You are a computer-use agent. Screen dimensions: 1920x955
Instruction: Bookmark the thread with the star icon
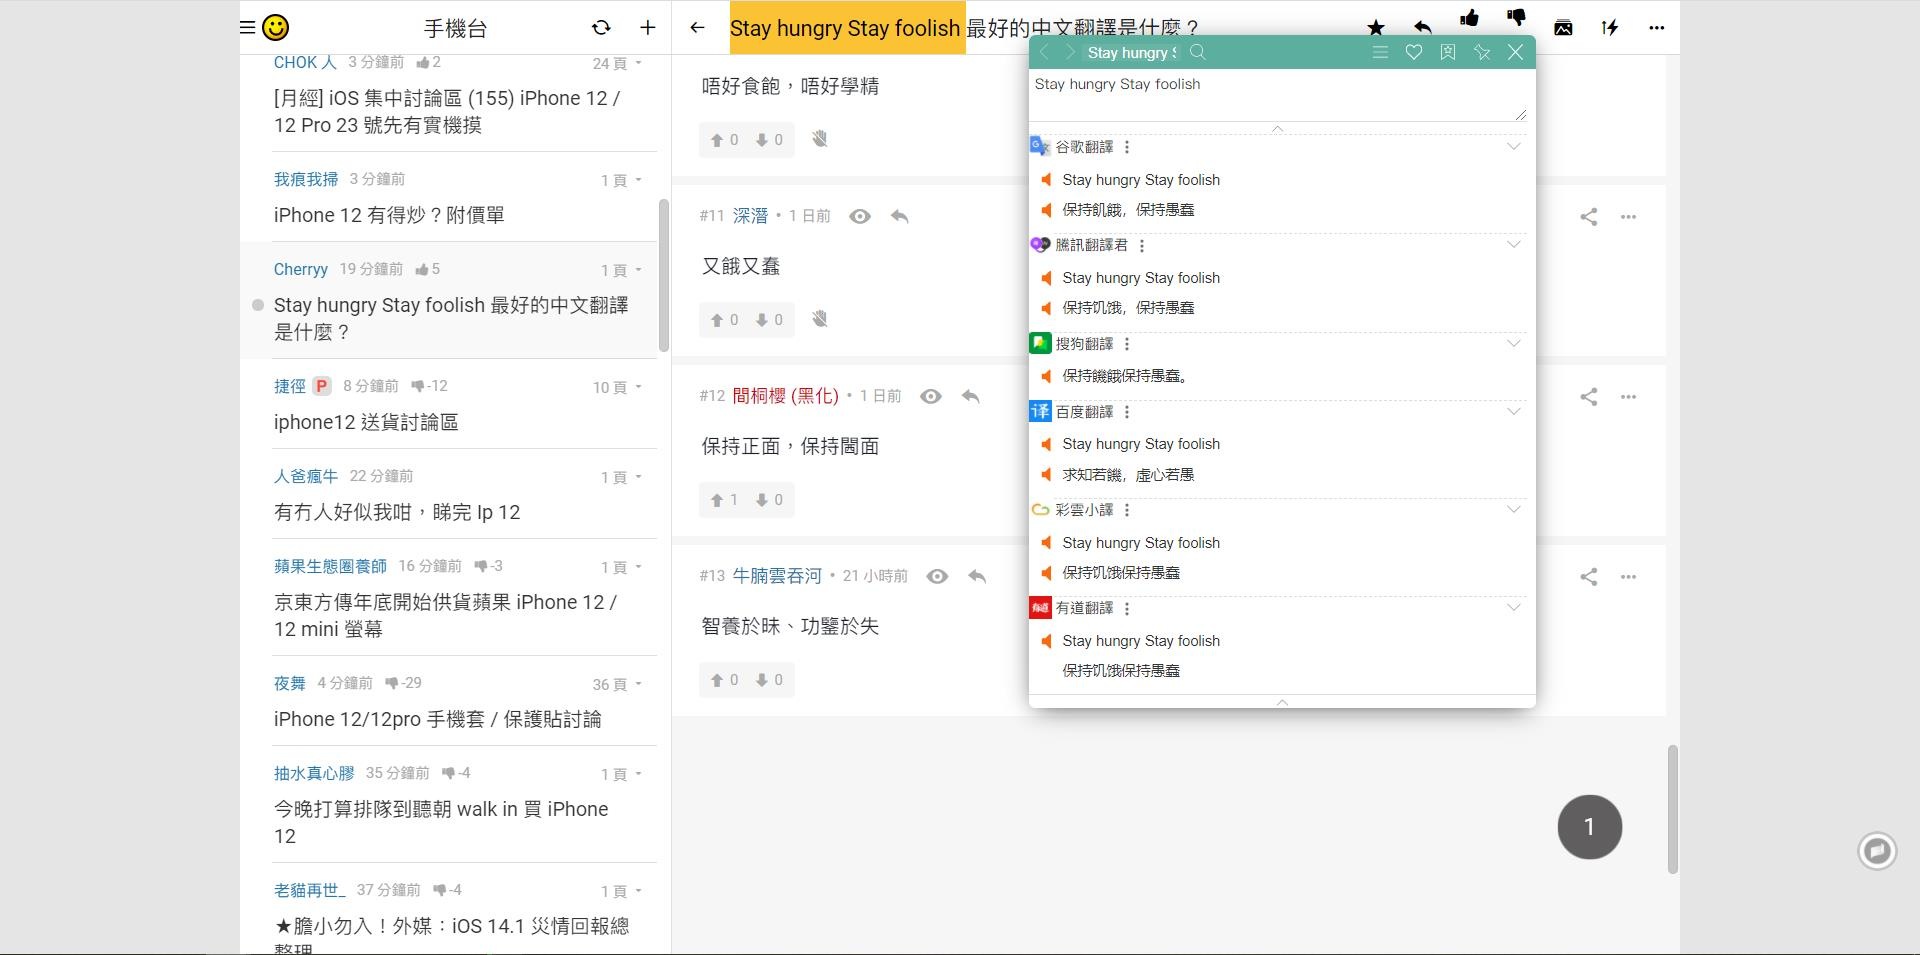tap(1376, 28)
